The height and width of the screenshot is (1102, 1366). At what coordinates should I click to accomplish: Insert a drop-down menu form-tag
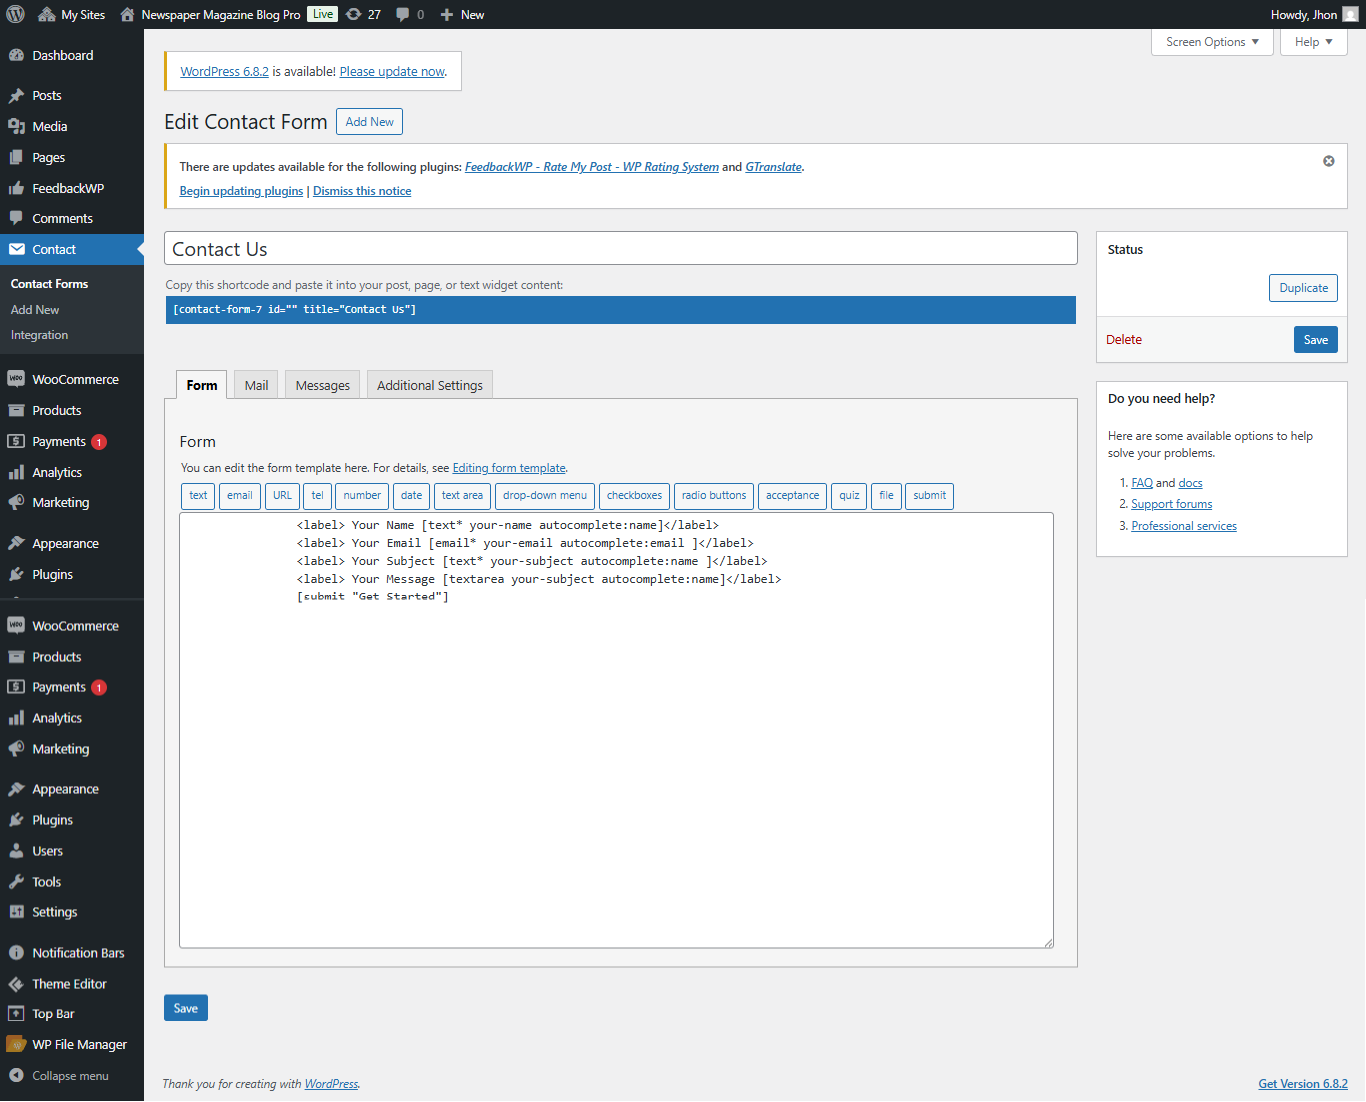(545, 496)
